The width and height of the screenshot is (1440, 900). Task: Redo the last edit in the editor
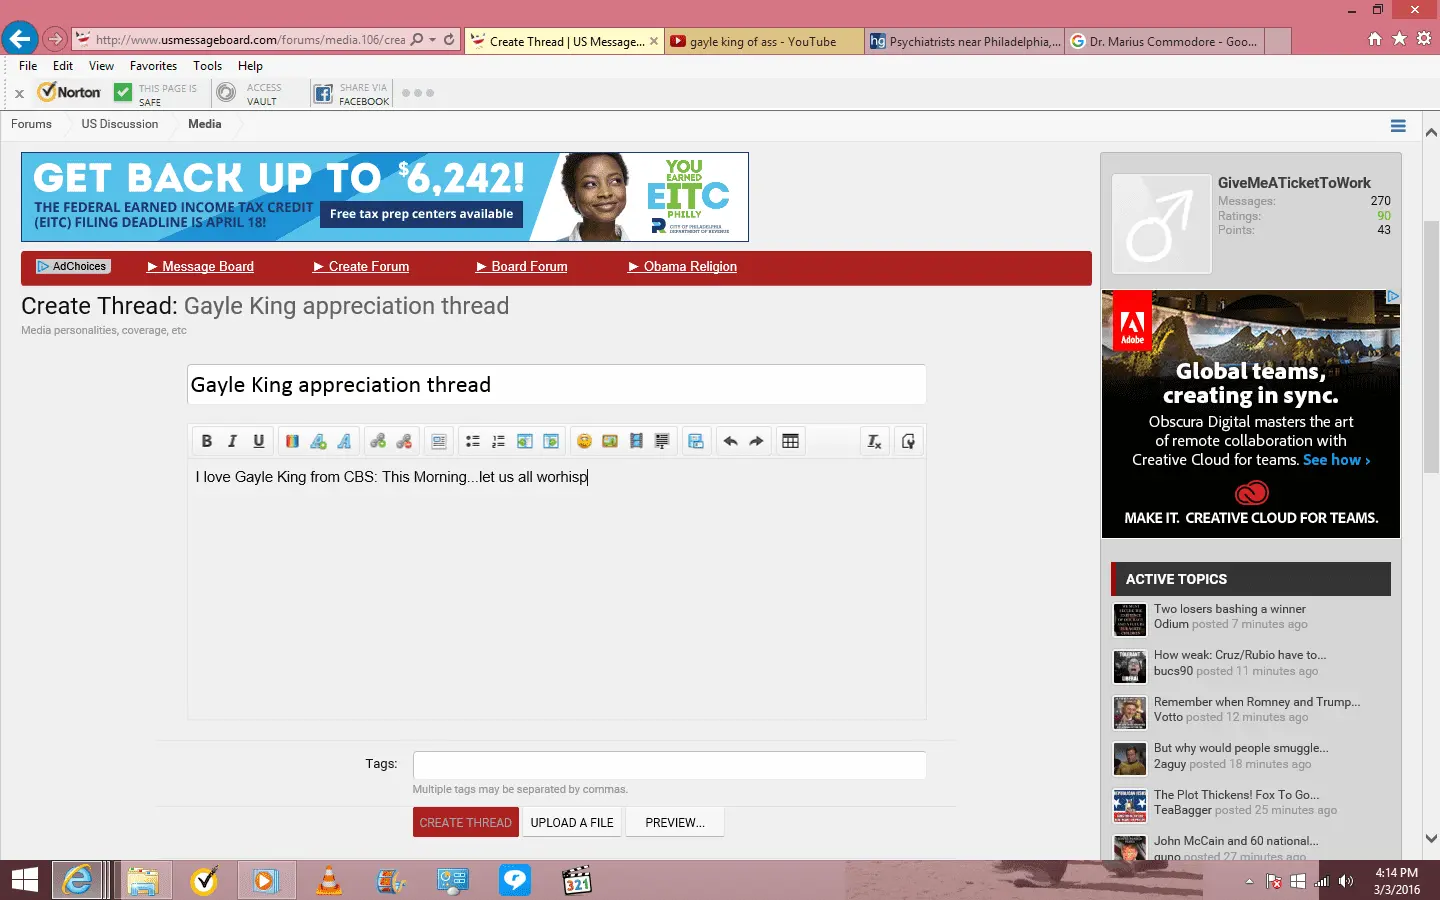point(756,441)
